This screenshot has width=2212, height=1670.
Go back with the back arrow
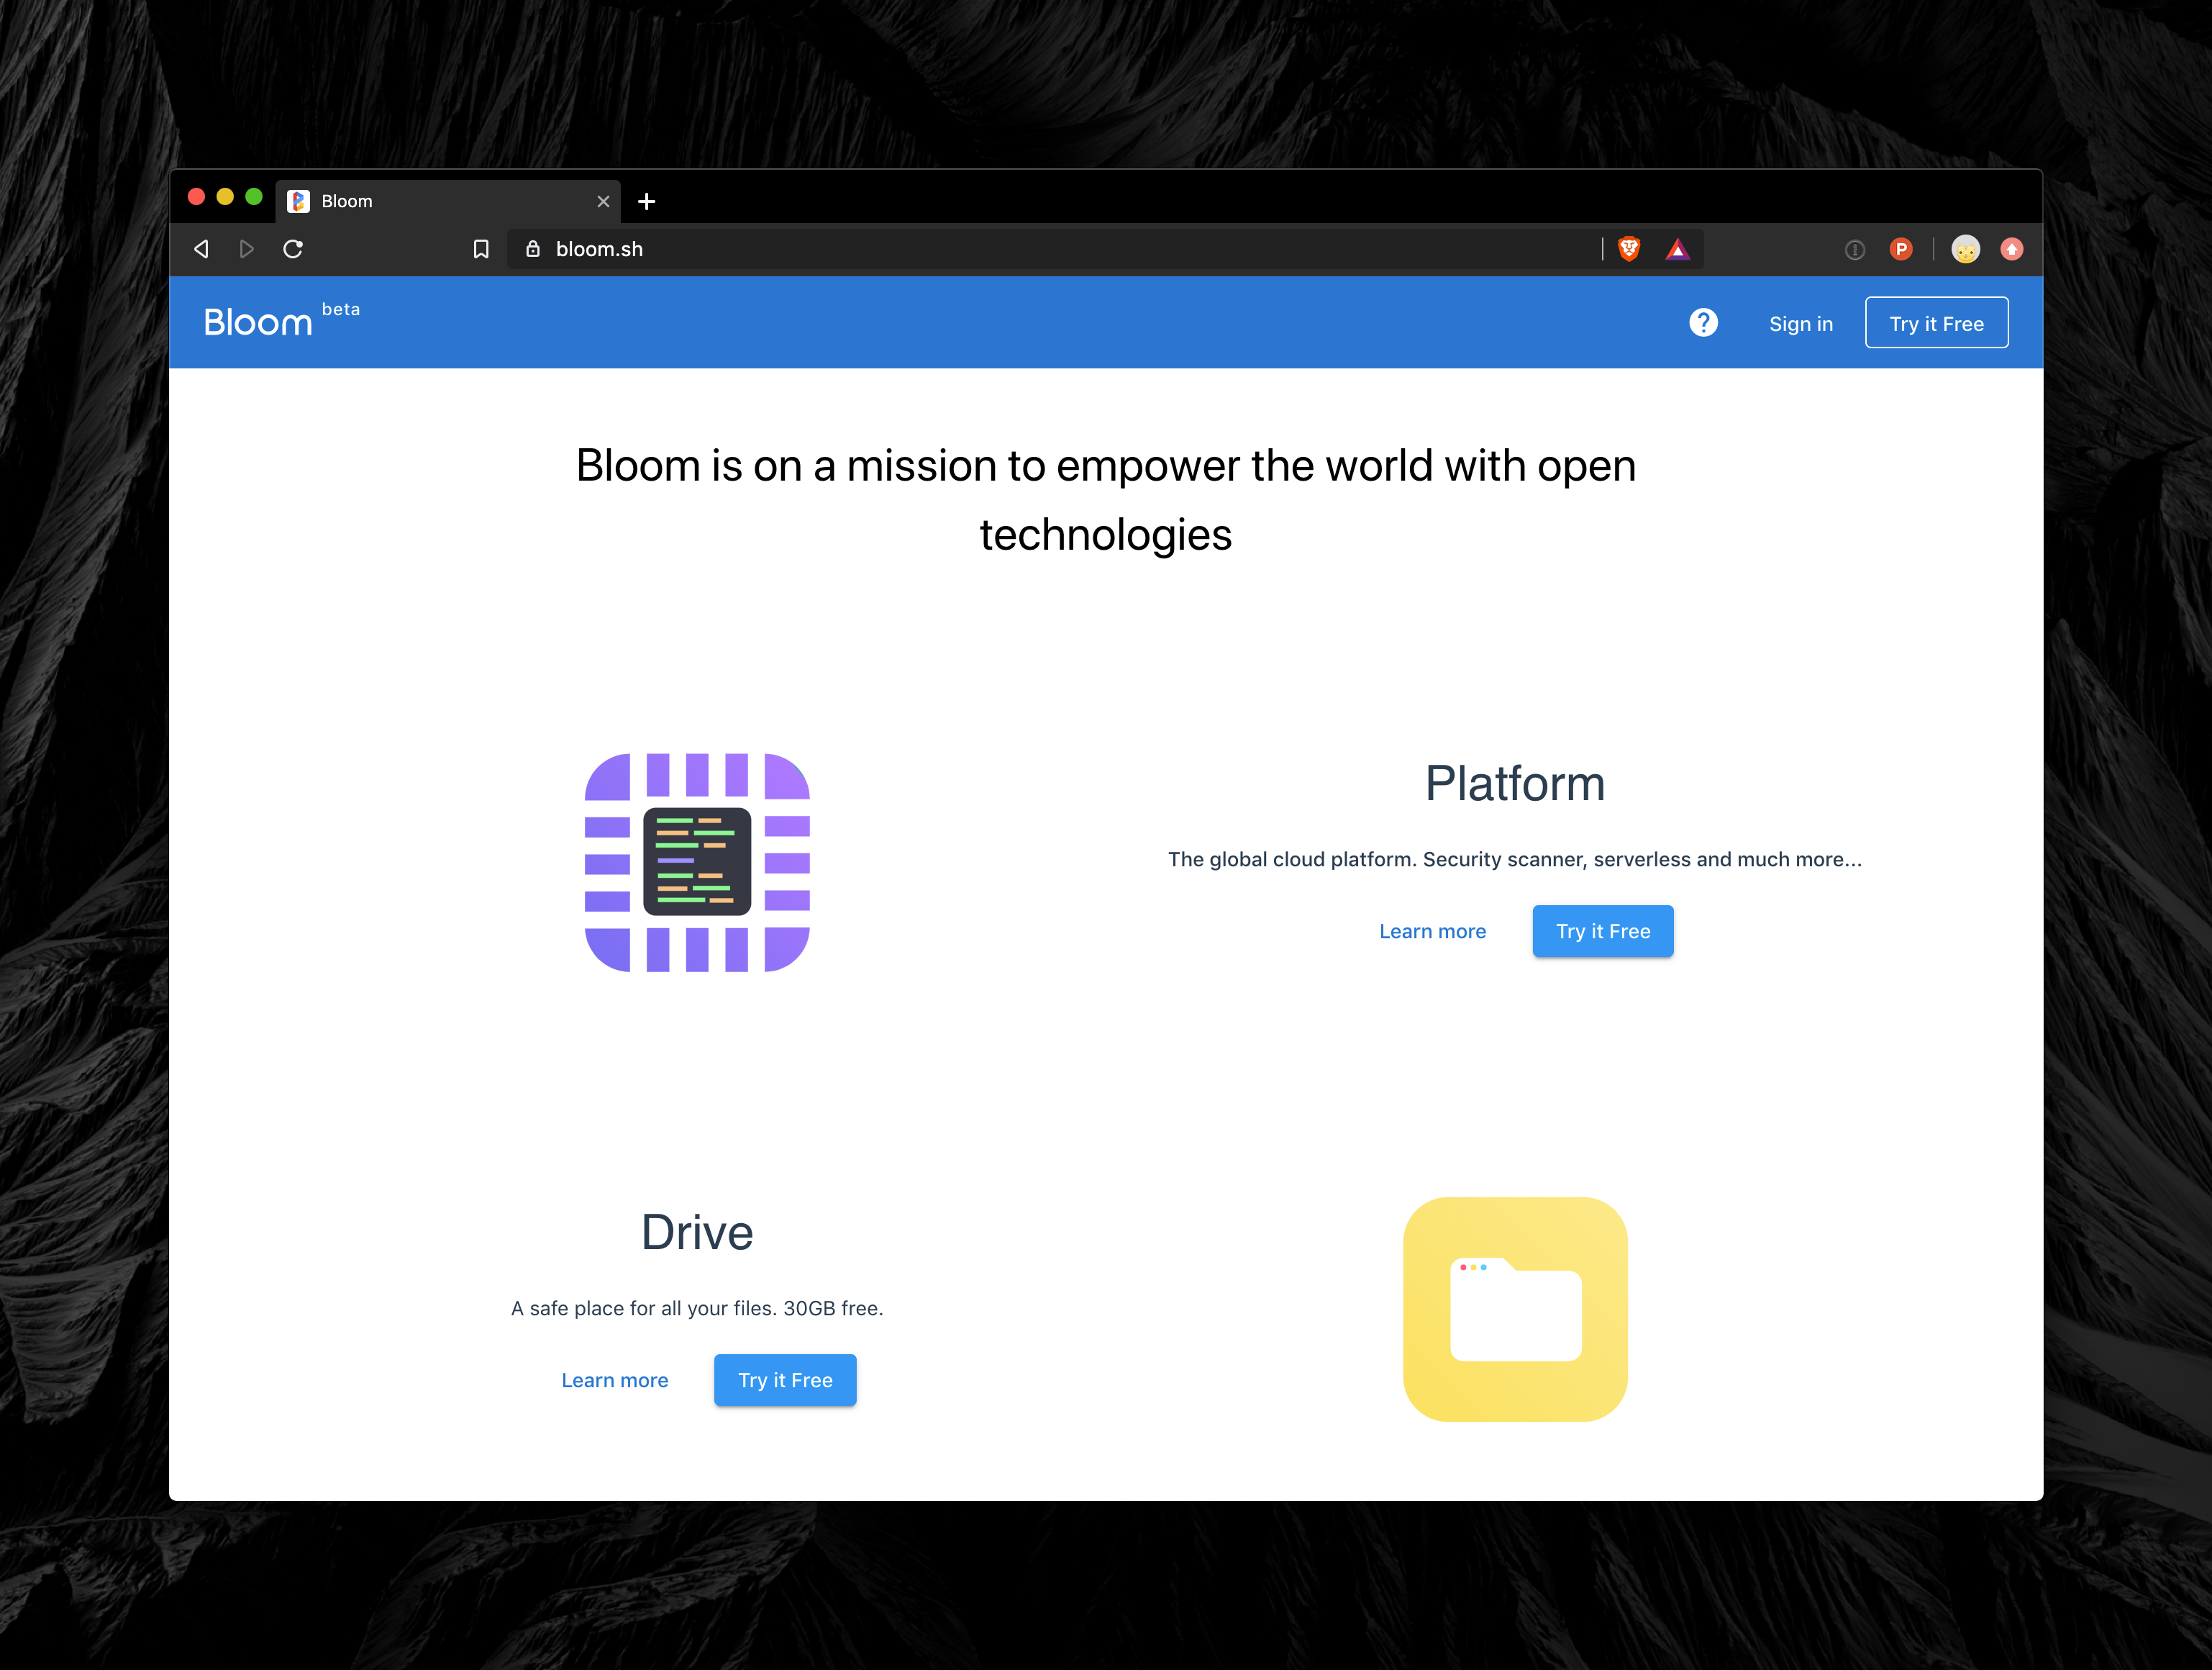point(201,249)
